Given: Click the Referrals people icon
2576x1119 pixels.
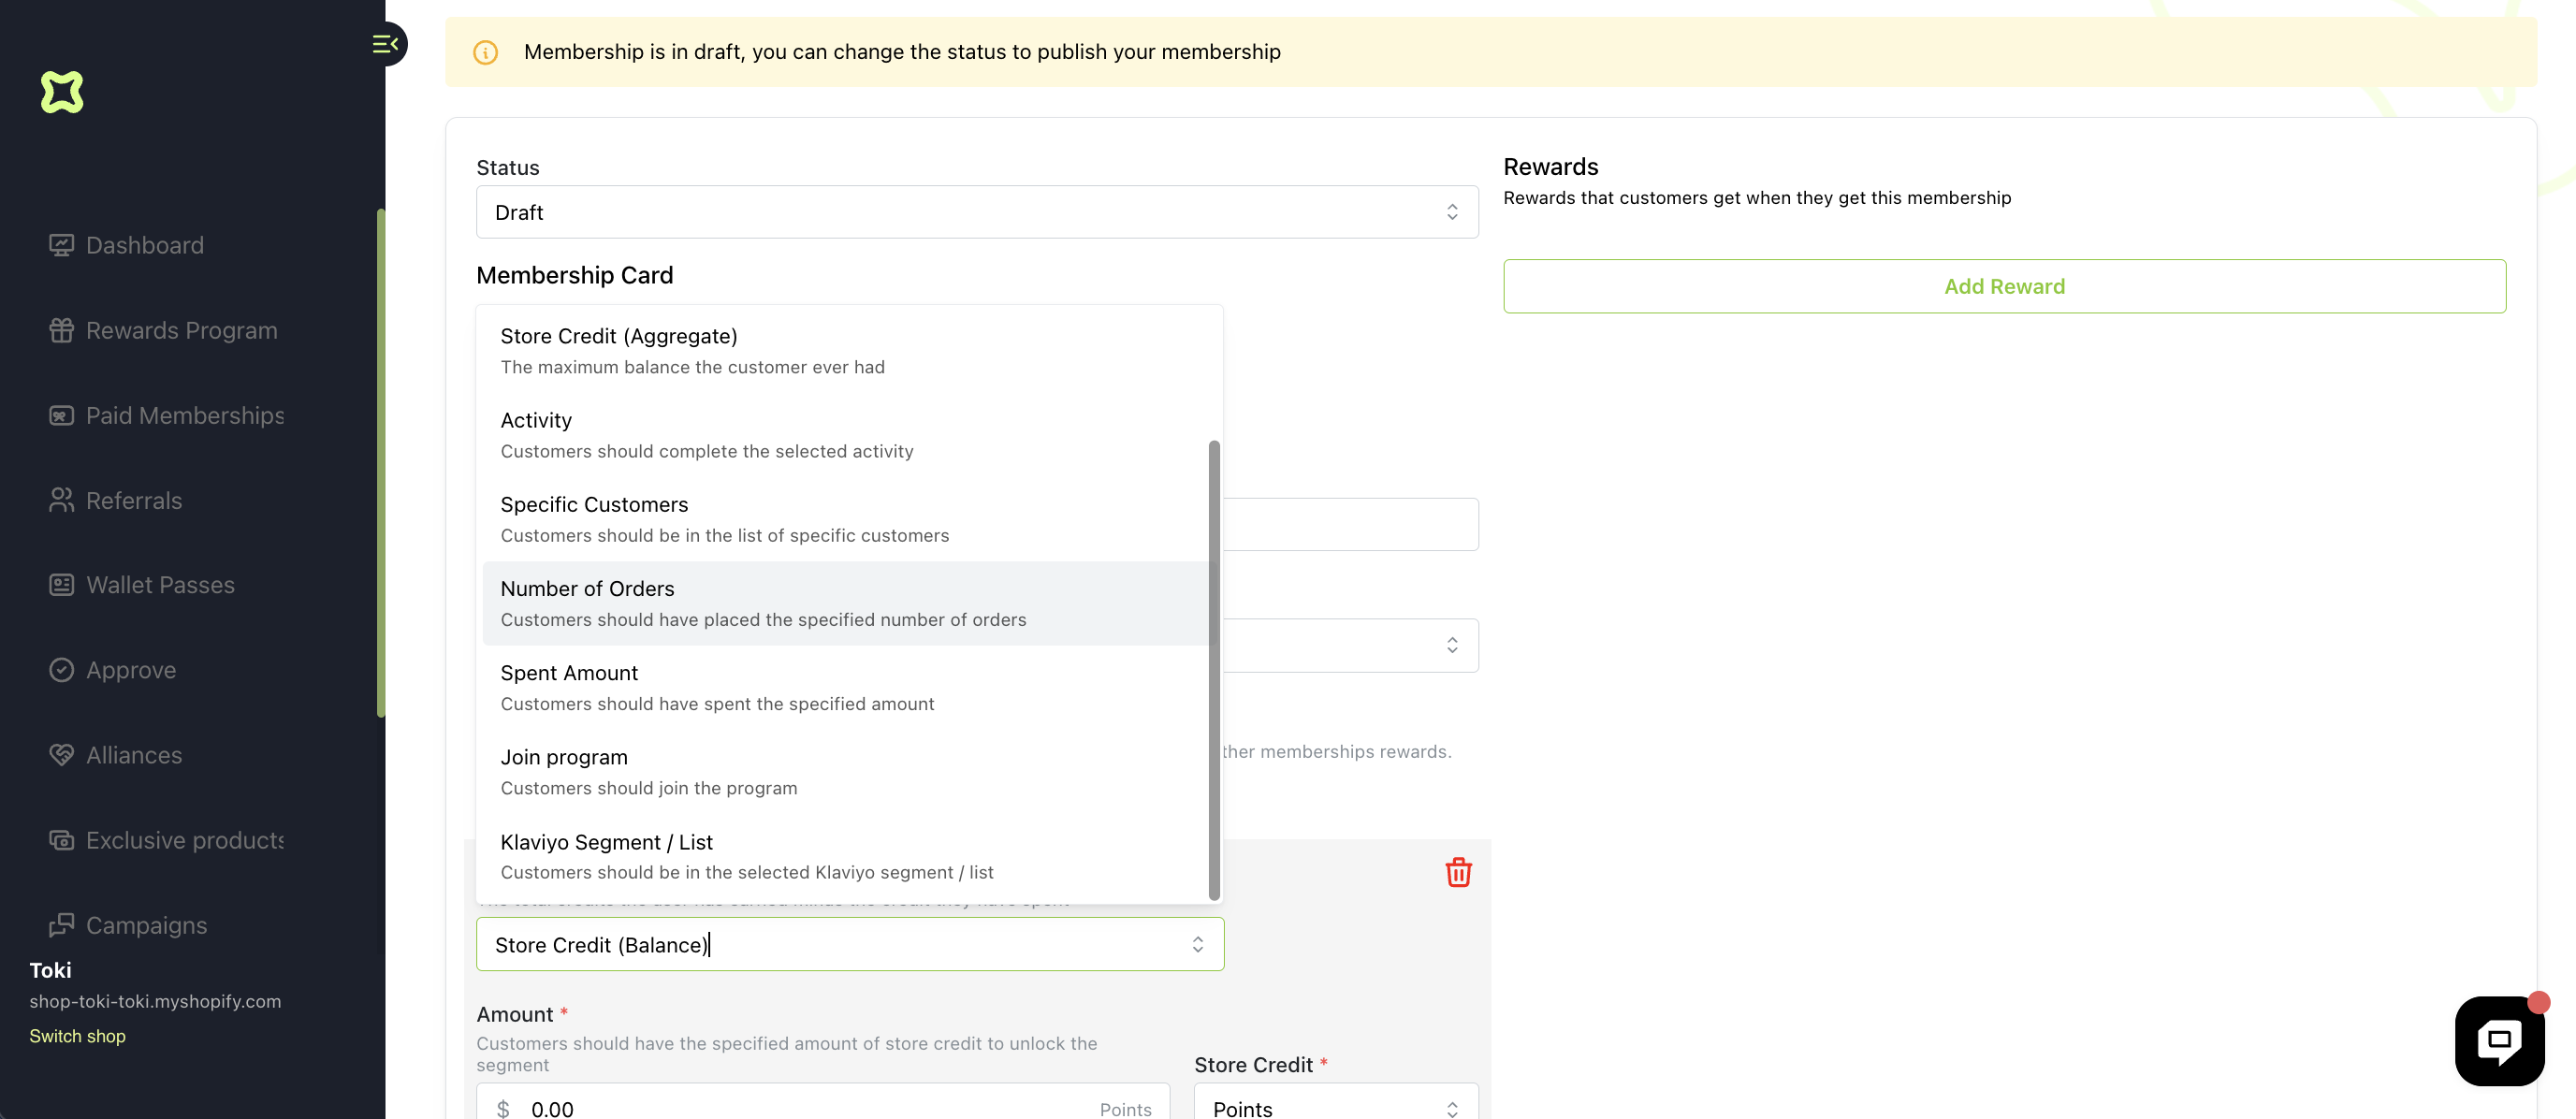Looking at the screenshot, I should (61, 500).
